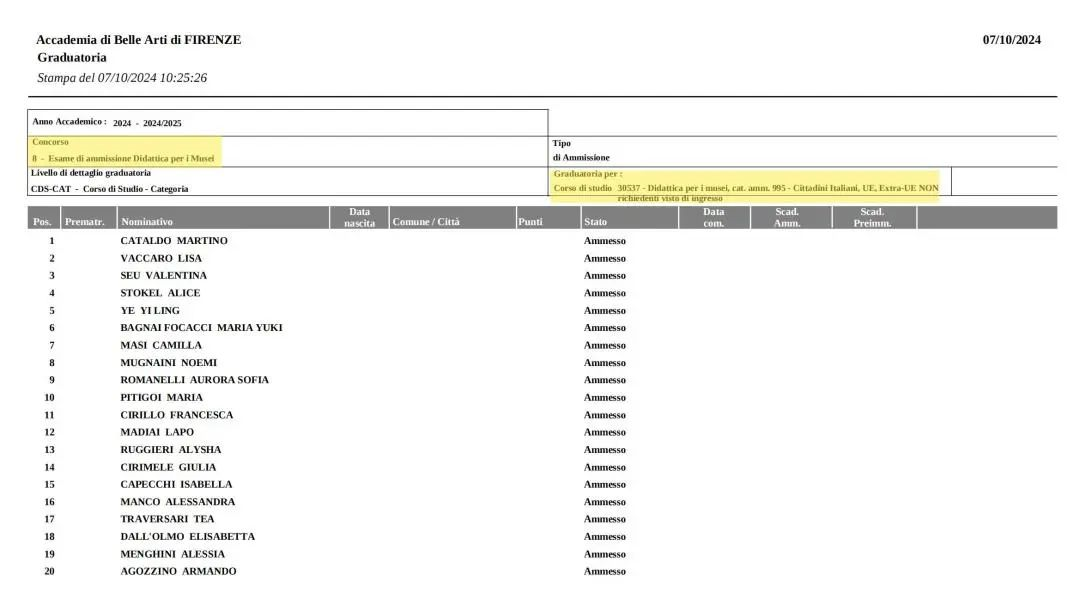
Task: Click Ammesso status for VACCARO LISA
Action: 604,258
